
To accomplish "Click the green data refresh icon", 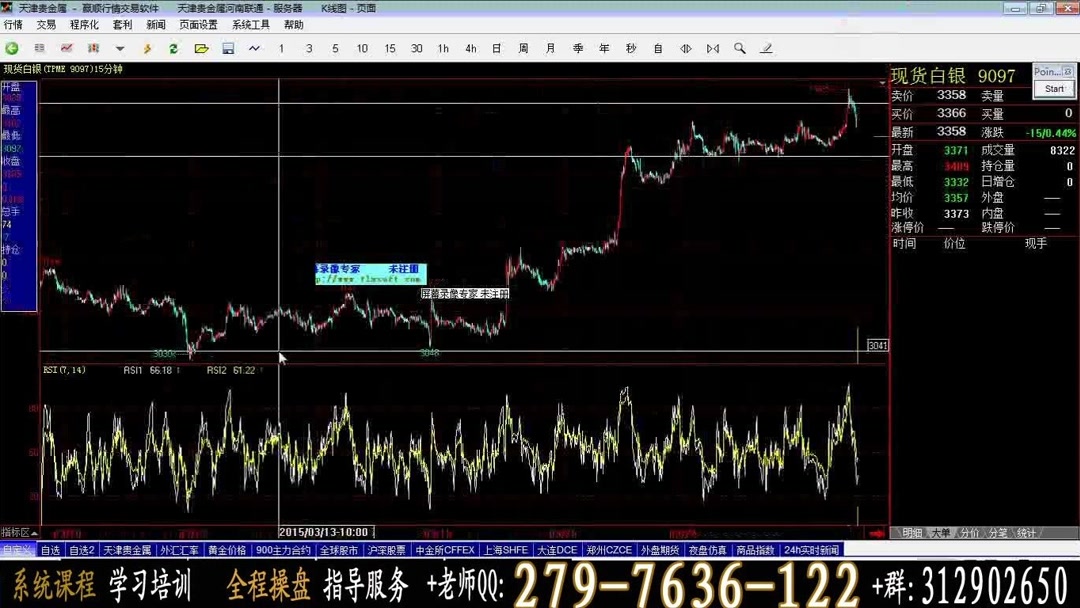I will pyautogui.click(x=174, y=47).
